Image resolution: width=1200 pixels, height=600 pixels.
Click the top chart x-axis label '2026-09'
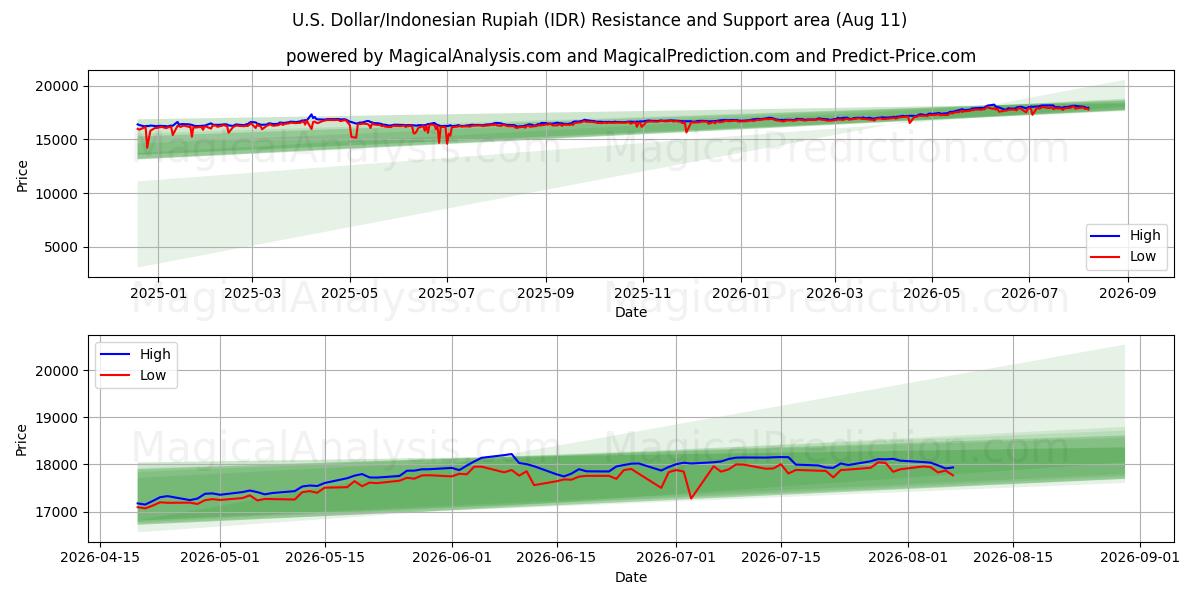click(1128, 293)
